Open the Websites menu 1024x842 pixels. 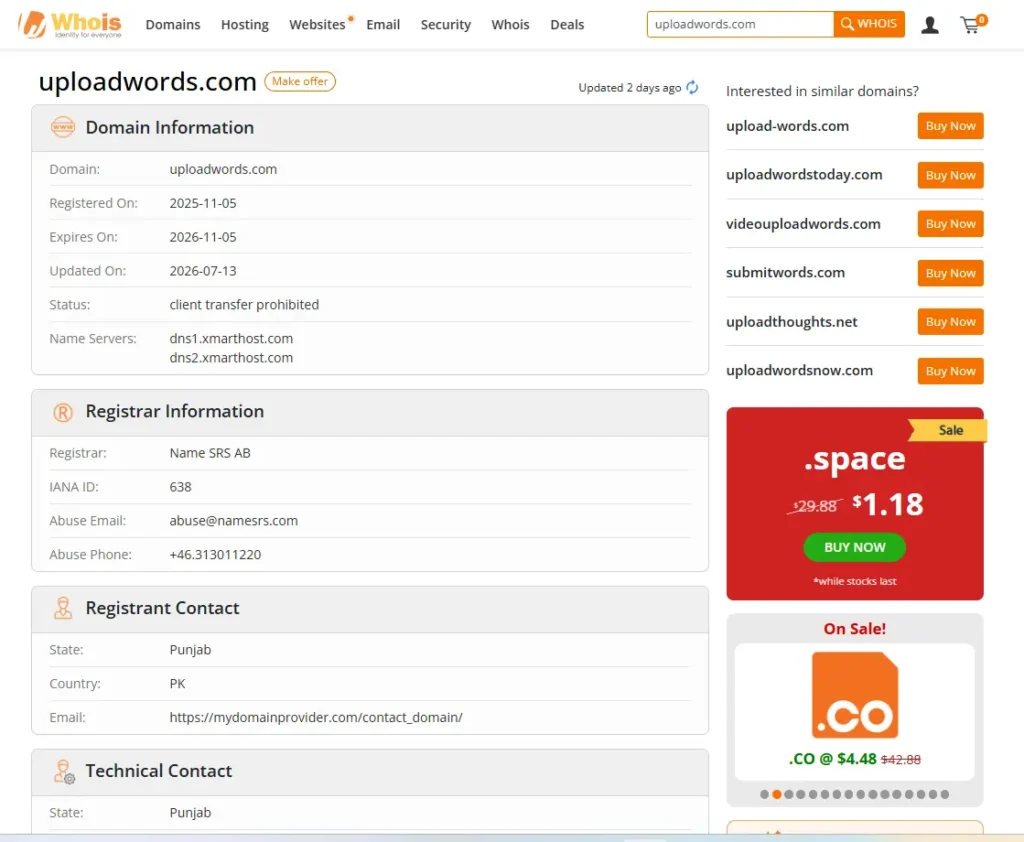pyautogui.click(x=317, y=25)
